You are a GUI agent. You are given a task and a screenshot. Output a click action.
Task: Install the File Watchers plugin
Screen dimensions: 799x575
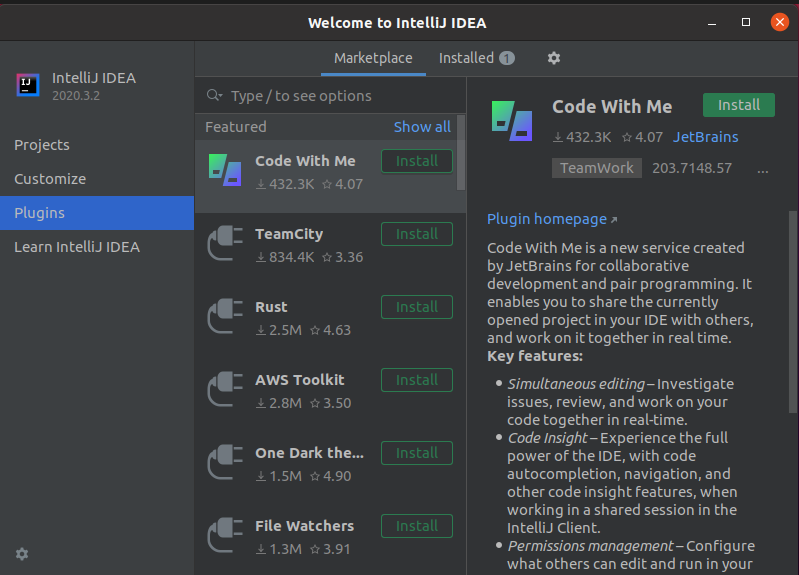point(417,526)
